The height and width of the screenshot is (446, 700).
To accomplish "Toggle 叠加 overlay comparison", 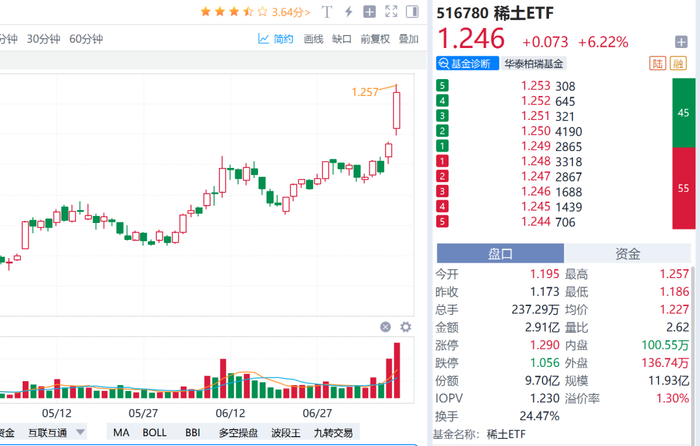I will [408, 39].
